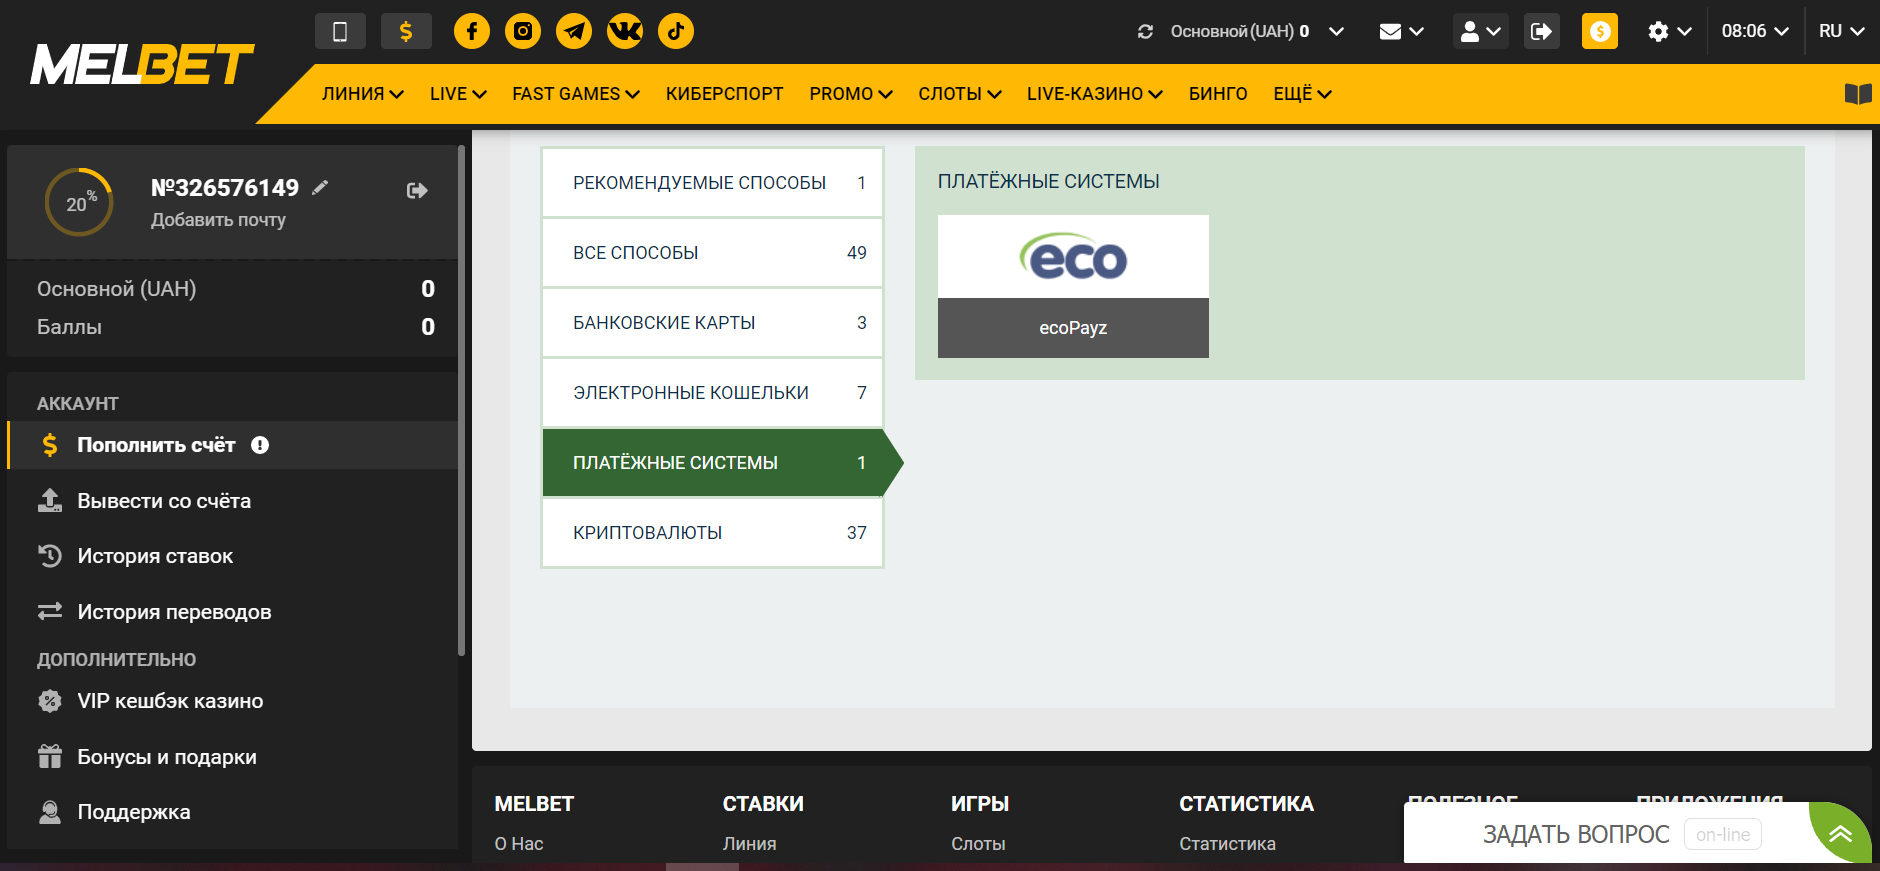Choose the ecoPayz payment method
Screen dimensions: 1880x871
pyautogui.click(x=1073, y=286)
